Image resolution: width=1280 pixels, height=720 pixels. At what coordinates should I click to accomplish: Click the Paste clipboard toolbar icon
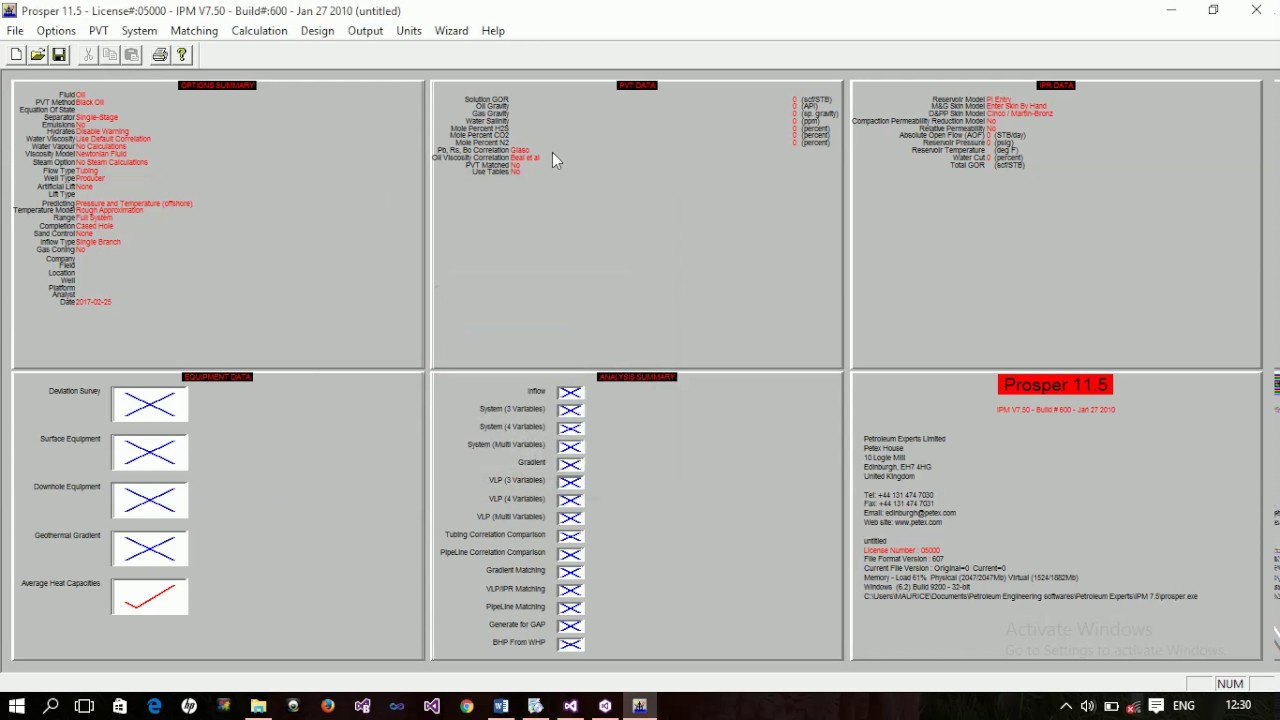pyautogui.click(x=131, y=55)
